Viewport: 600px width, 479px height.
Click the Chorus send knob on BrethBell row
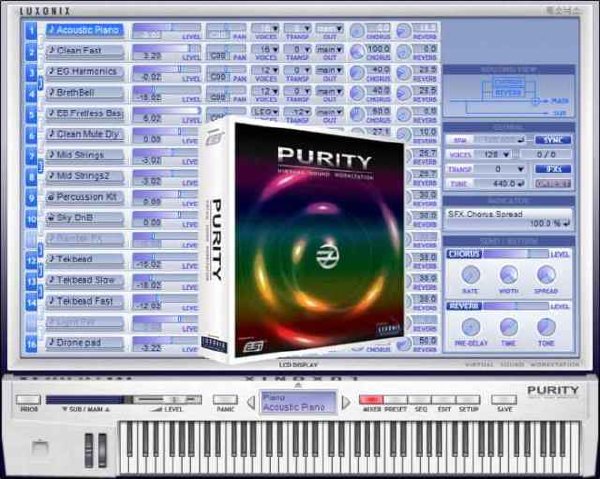pos(357,93)
